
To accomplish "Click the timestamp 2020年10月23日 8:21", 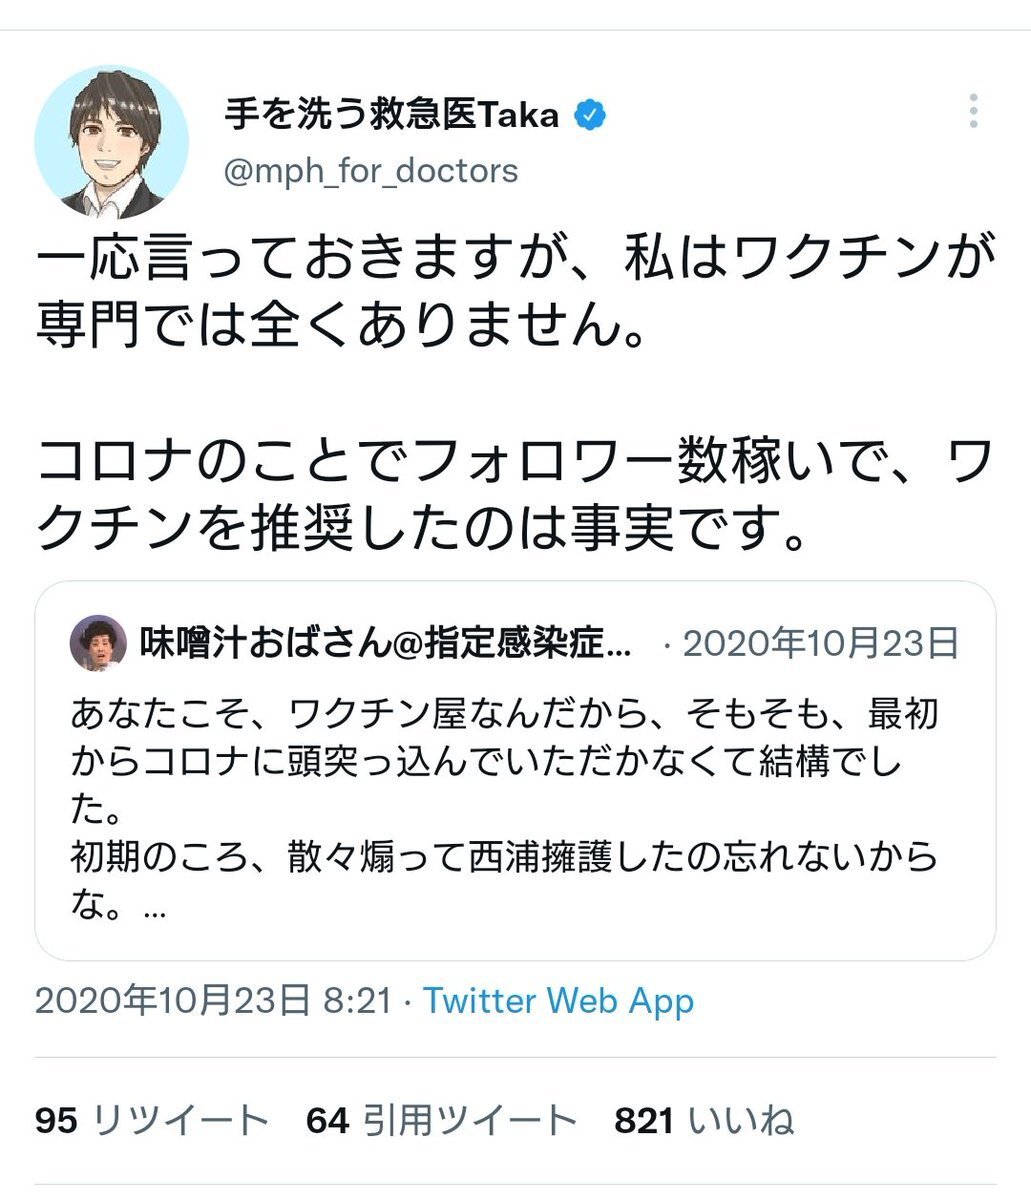I will click(212, 1001).
